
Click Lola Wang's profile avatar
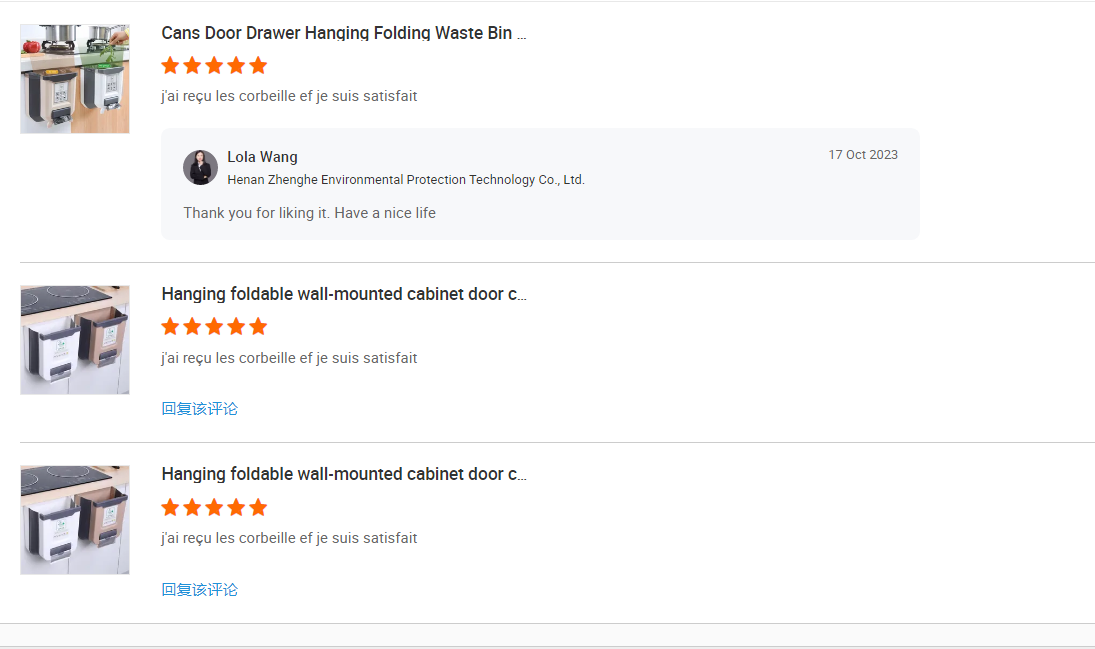coord(200,167)
